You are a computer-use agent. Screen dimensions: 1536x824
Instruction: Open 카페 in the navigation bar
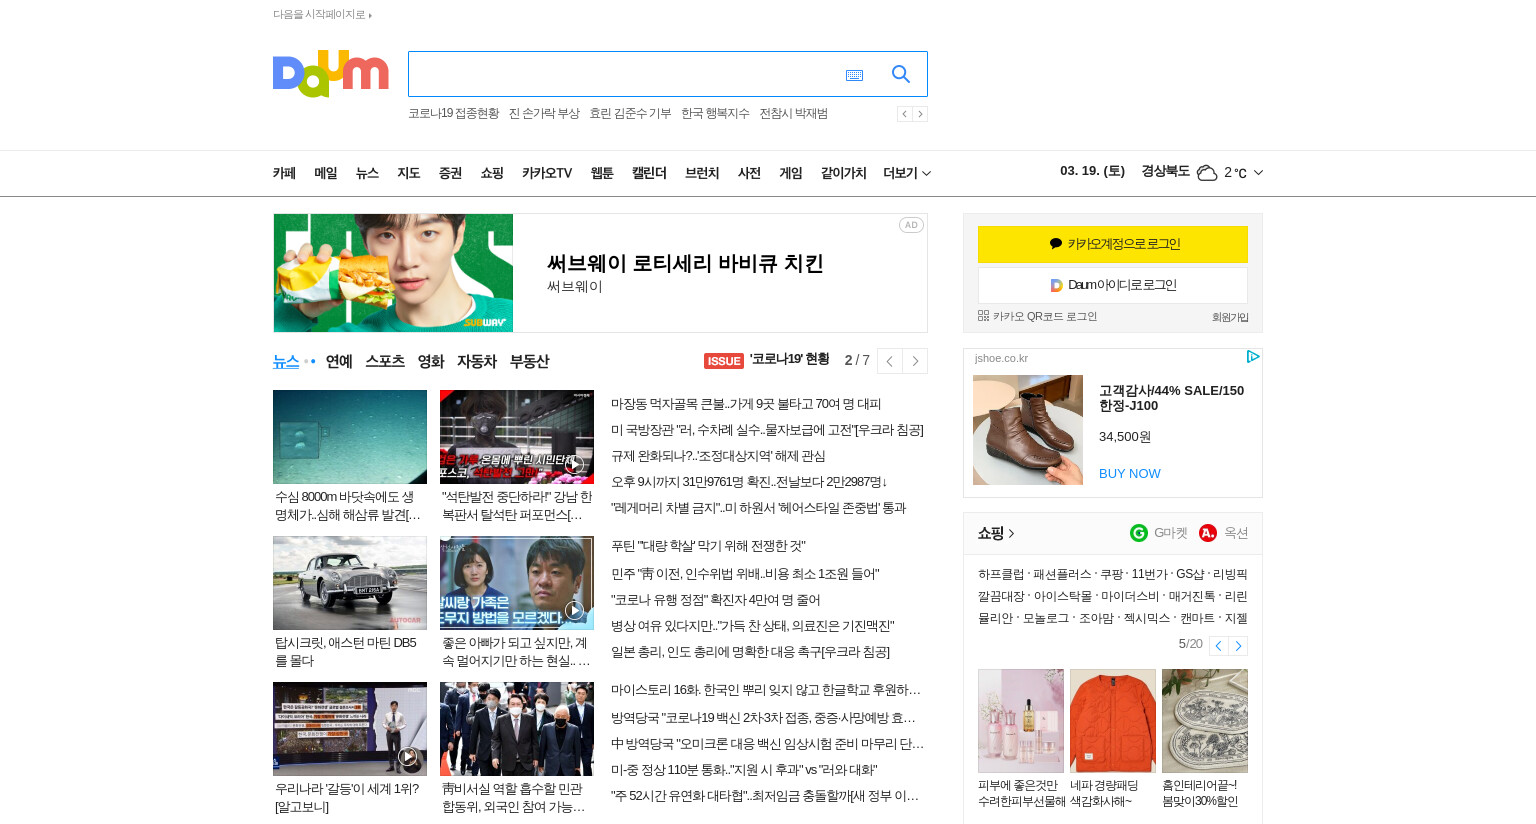(x=284, y=173)
